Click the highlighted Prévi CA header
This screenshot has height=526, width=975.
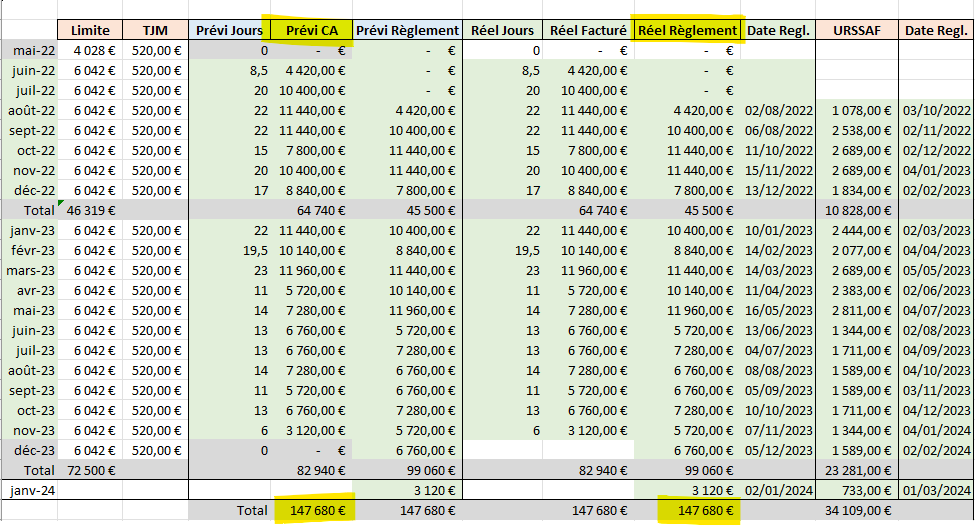click(311, 30)
